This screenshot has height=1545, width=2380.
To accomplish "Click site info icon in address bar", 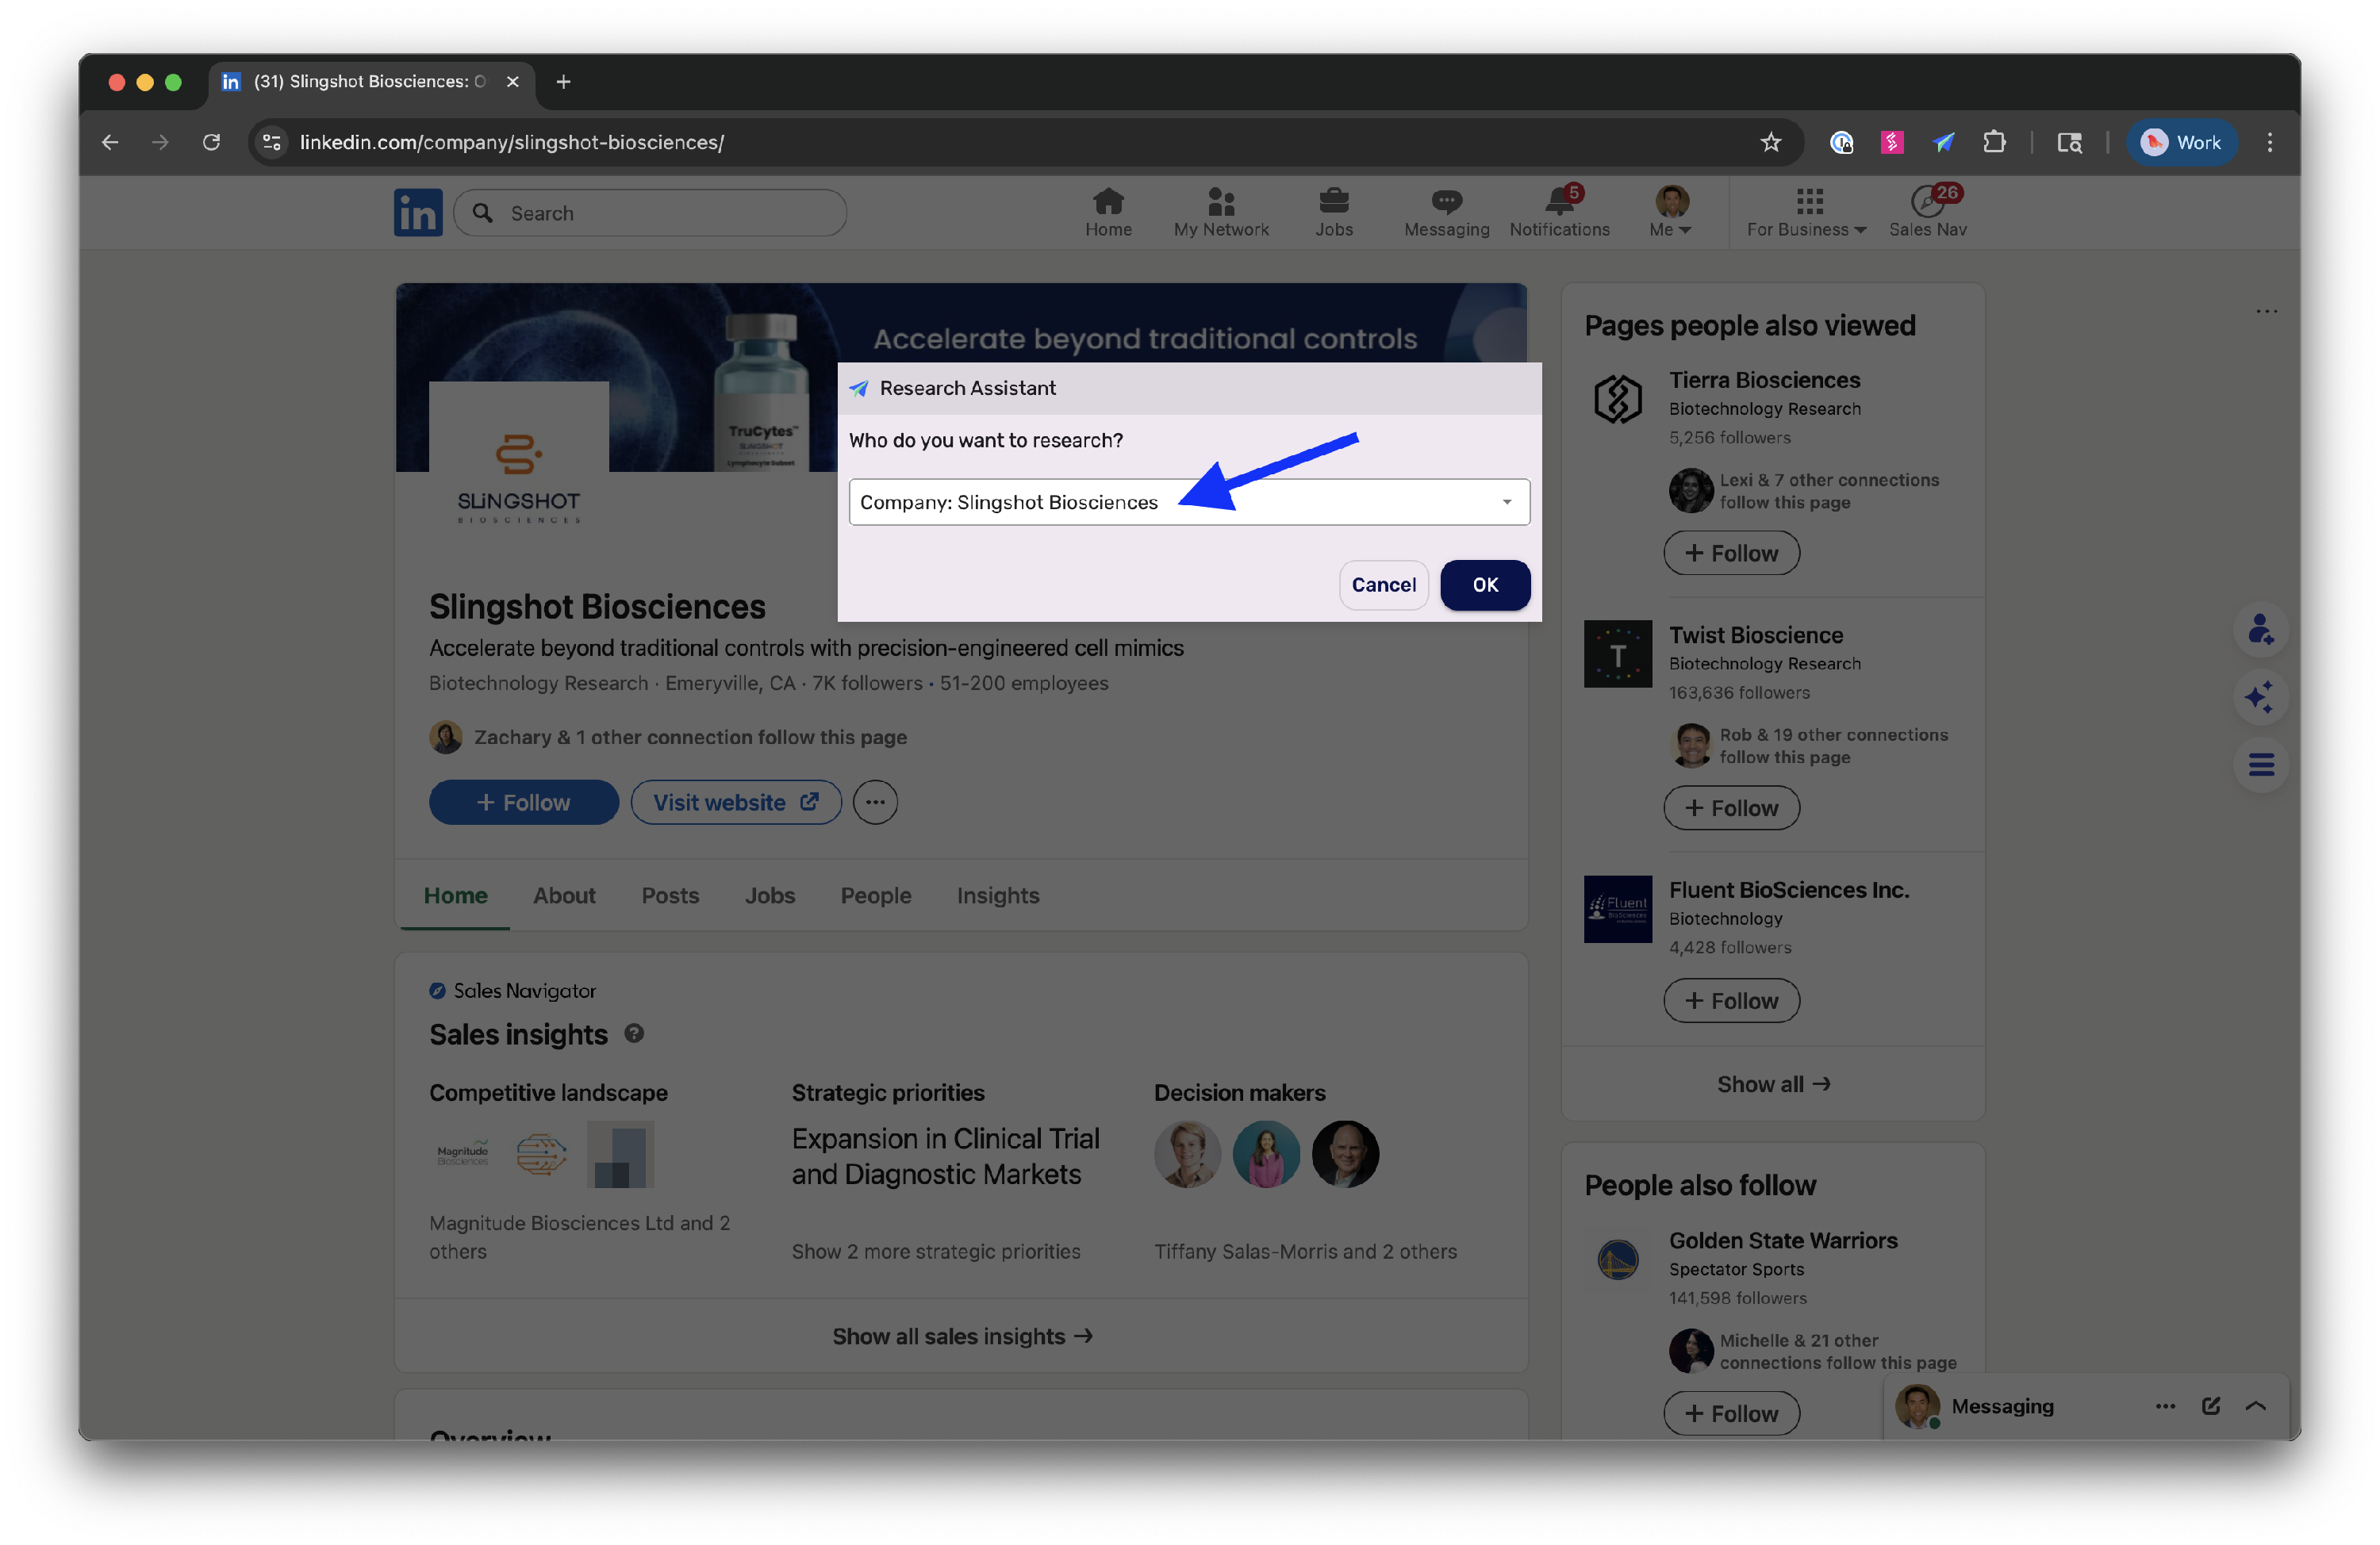I will (271, 142).
